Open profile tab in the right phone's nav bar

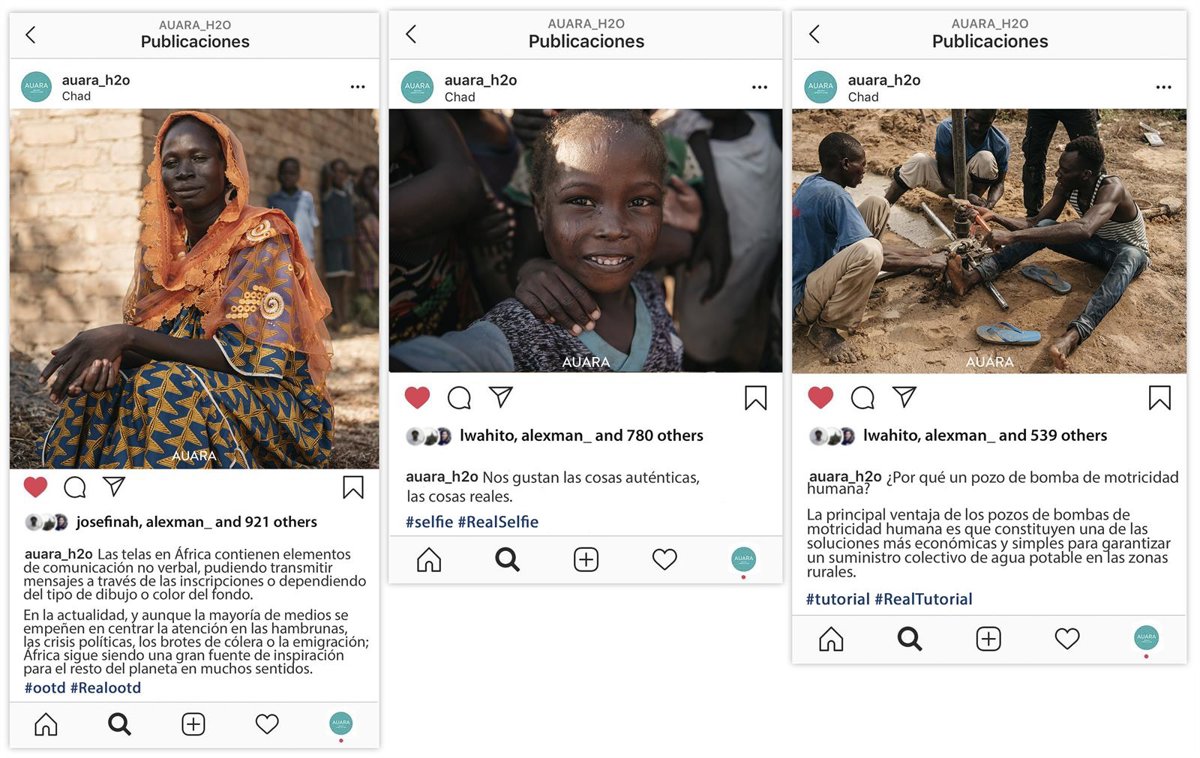point(1146,638)
